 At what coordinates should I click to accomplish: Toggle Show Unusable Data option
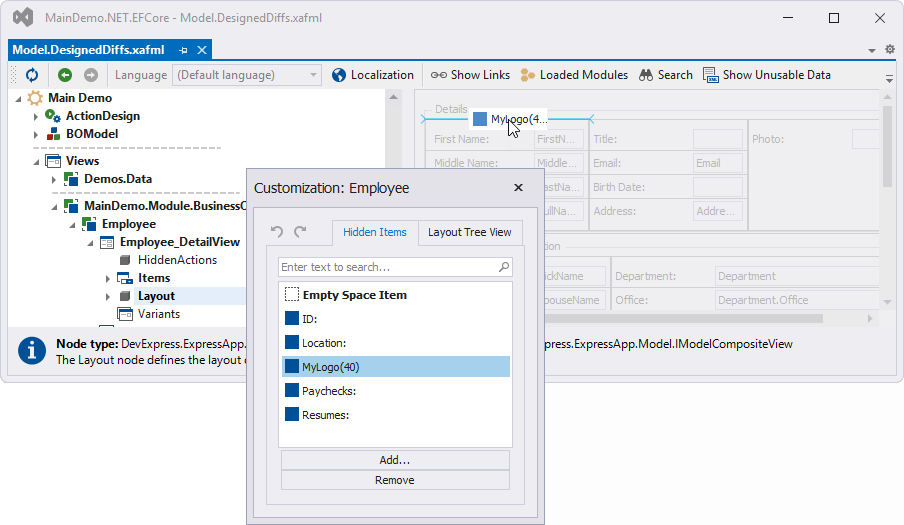click(x=766, y=75)
